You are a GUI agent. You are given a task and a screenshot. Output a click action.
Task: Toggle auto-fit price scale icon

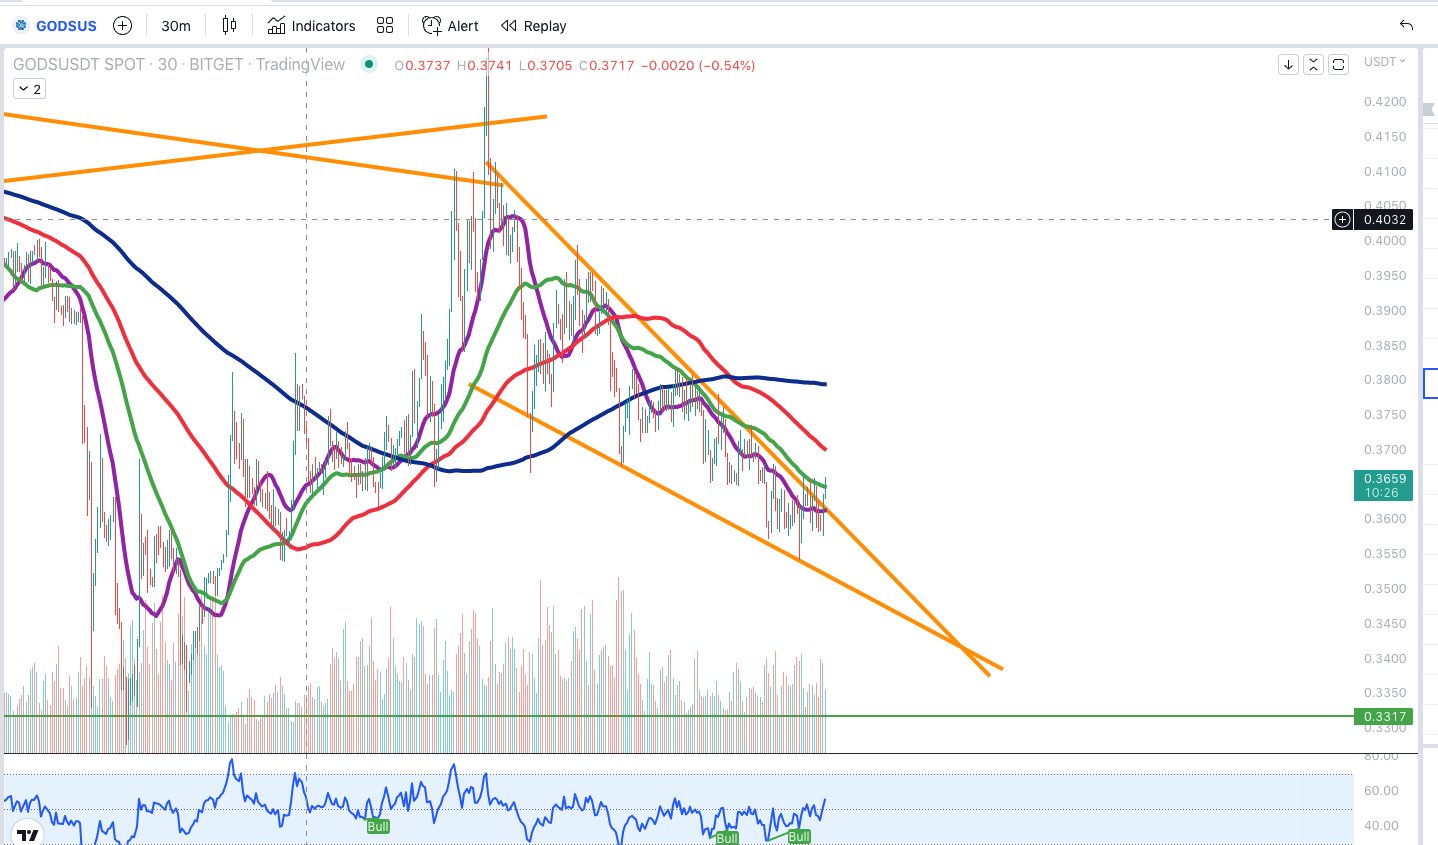coord(1313,63)
